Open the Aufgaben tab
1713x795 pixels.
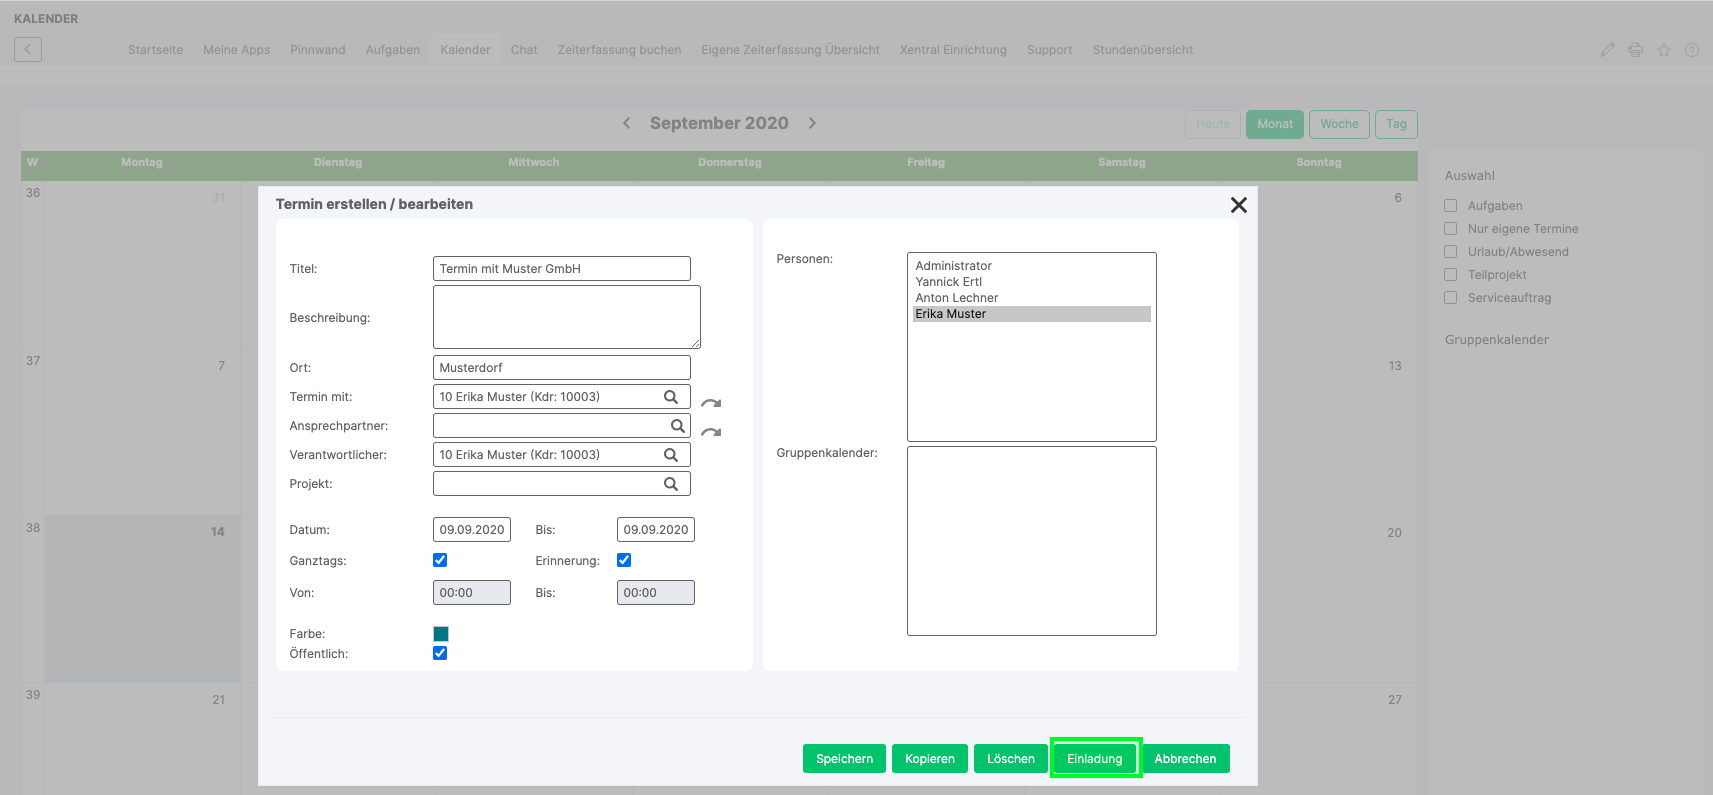(x=392, y=50)
